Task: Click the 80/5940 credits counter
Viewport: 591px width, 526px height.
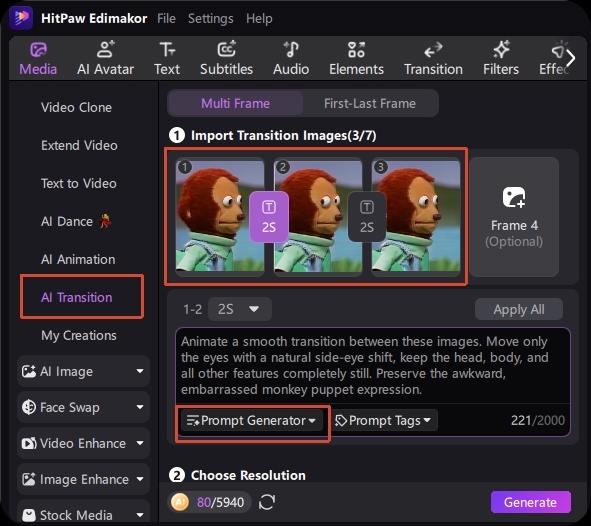Action: [x=220, y=502]
